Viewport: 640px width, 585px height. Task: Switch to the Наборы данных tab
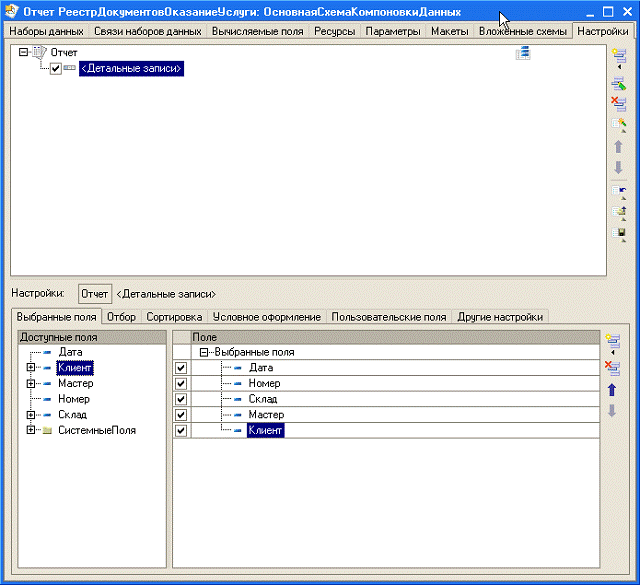(47, 32)
